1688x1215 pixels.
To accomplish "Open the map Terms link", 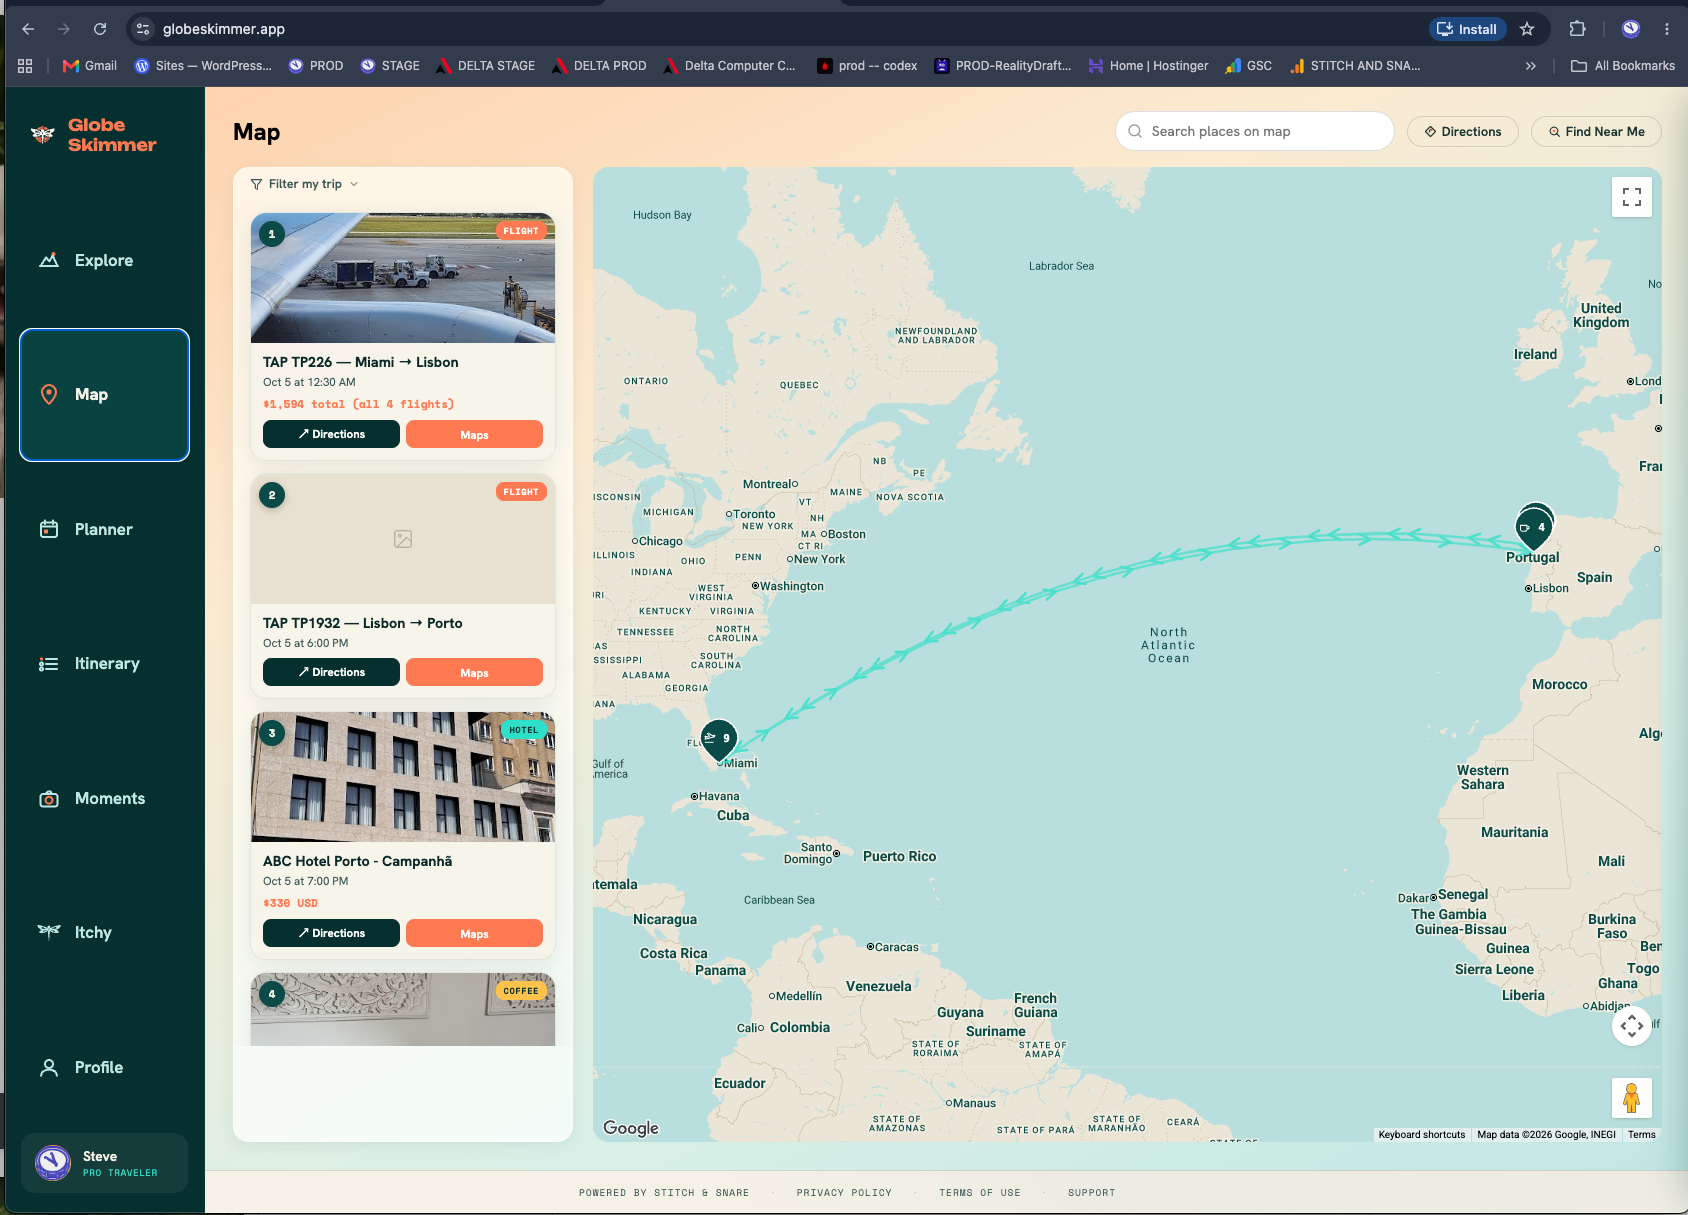I will [x=1641, y=1134].
